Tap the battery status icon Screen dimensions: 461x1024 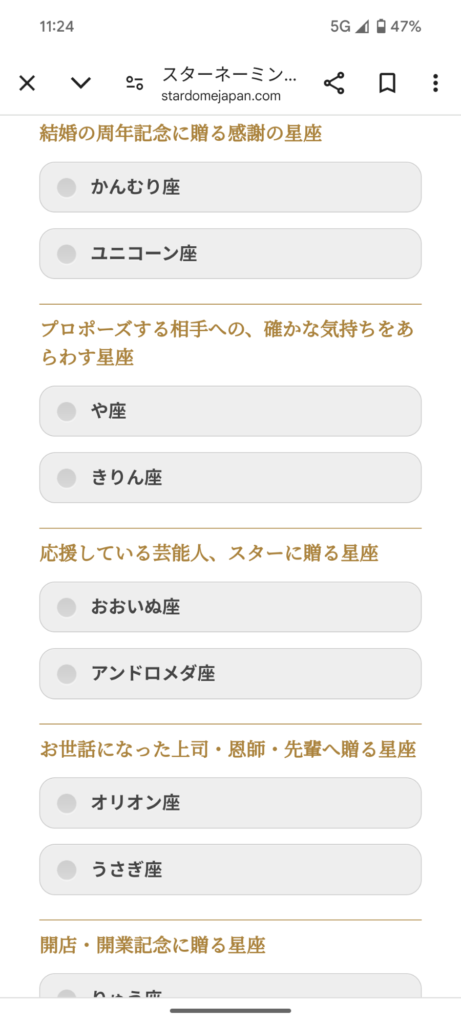pyautogui.click(x=381, y=27)
